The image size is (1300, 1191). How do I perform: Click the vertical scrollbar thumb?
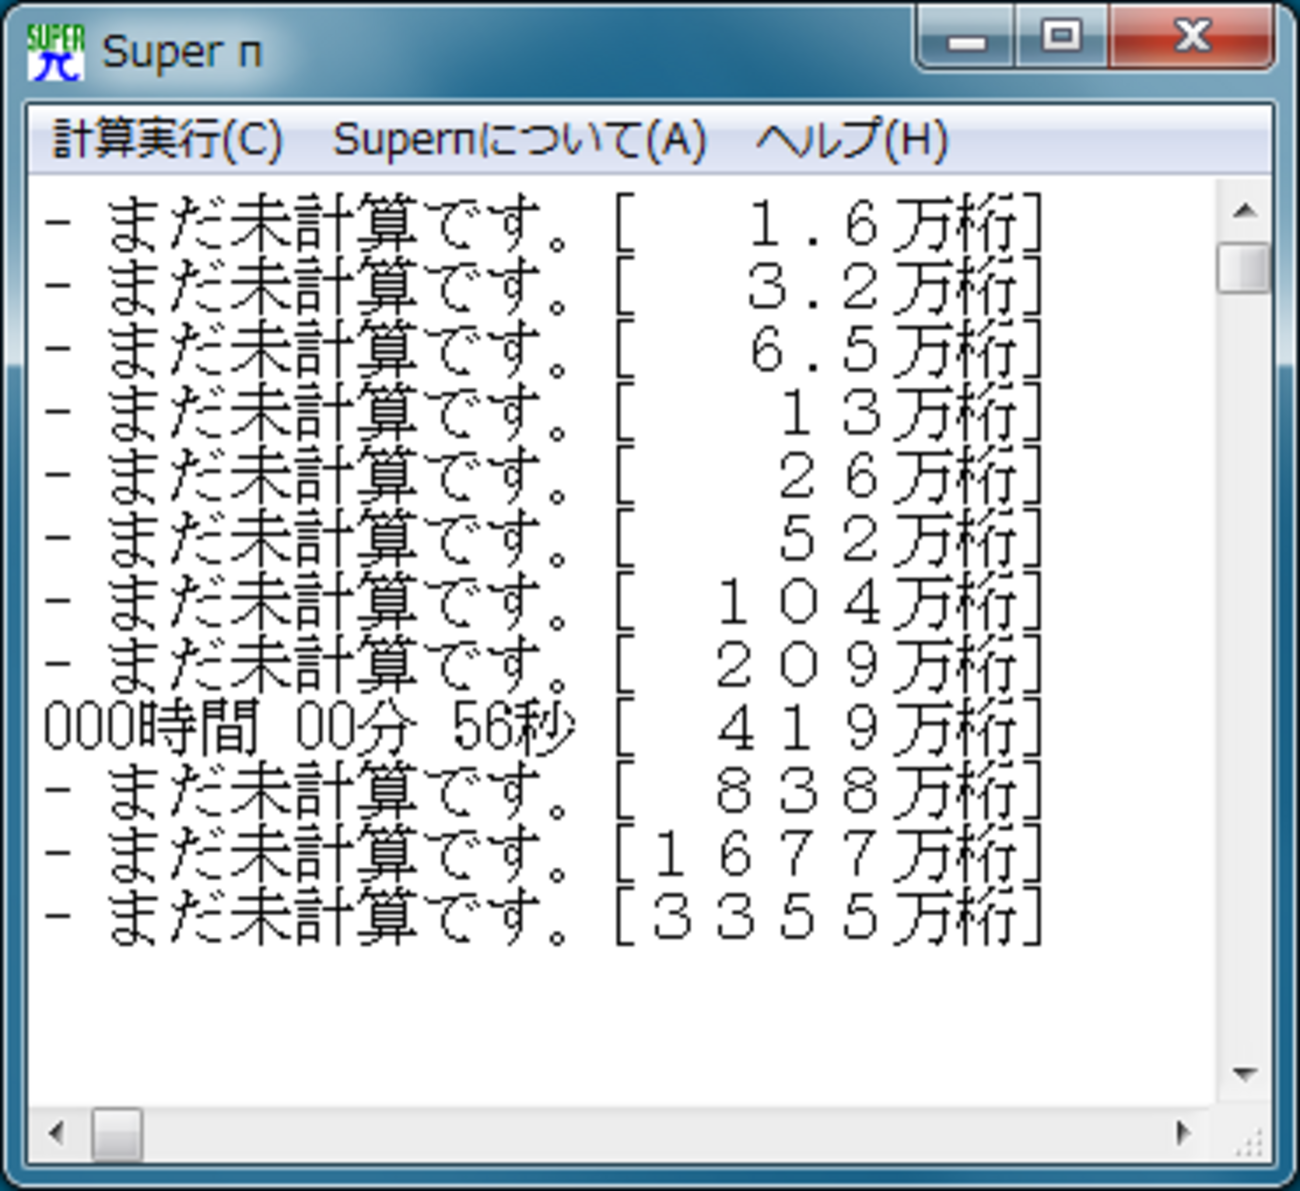pos(1244,267)
